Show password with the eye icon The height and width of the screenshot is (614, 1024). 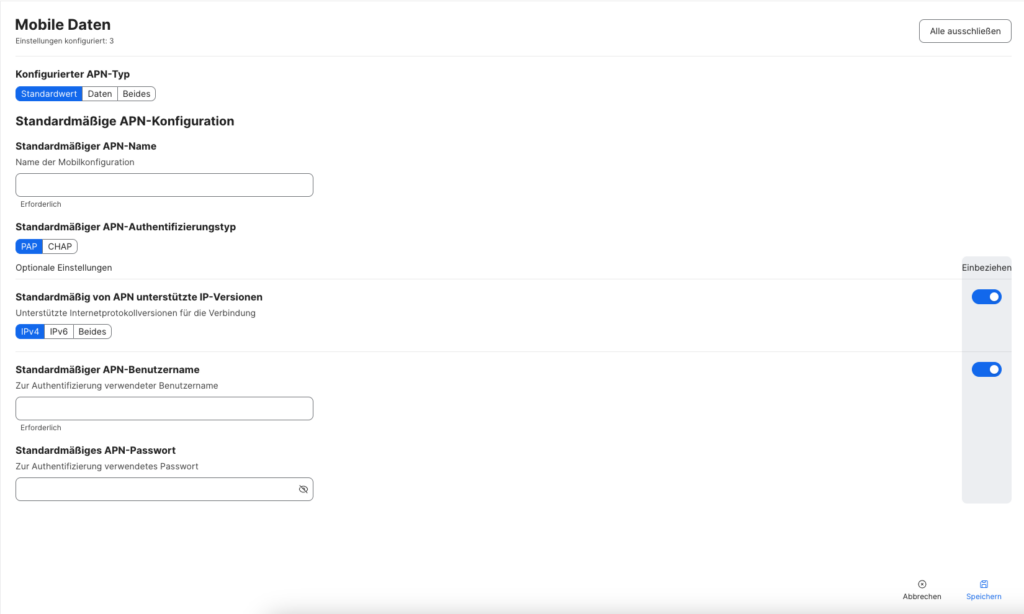pyautogui.click(x=303, y=490)
